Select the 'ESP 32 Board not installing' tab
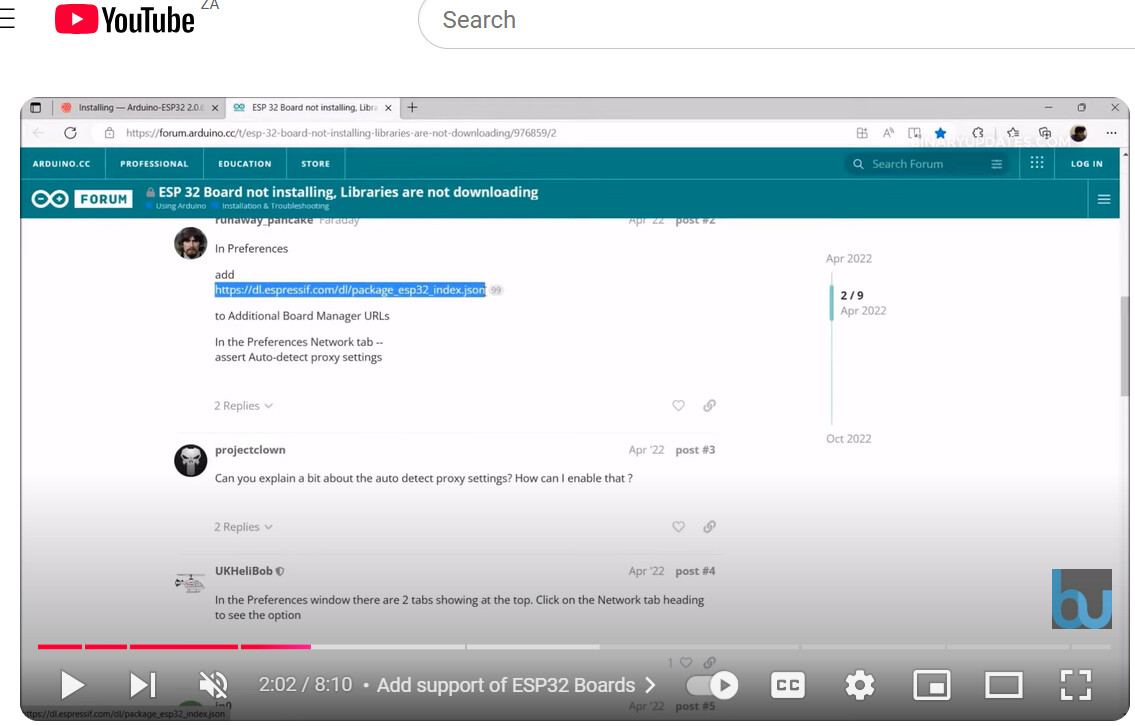The width and height of the screenshot is (1135, 726). click(313, 108)
